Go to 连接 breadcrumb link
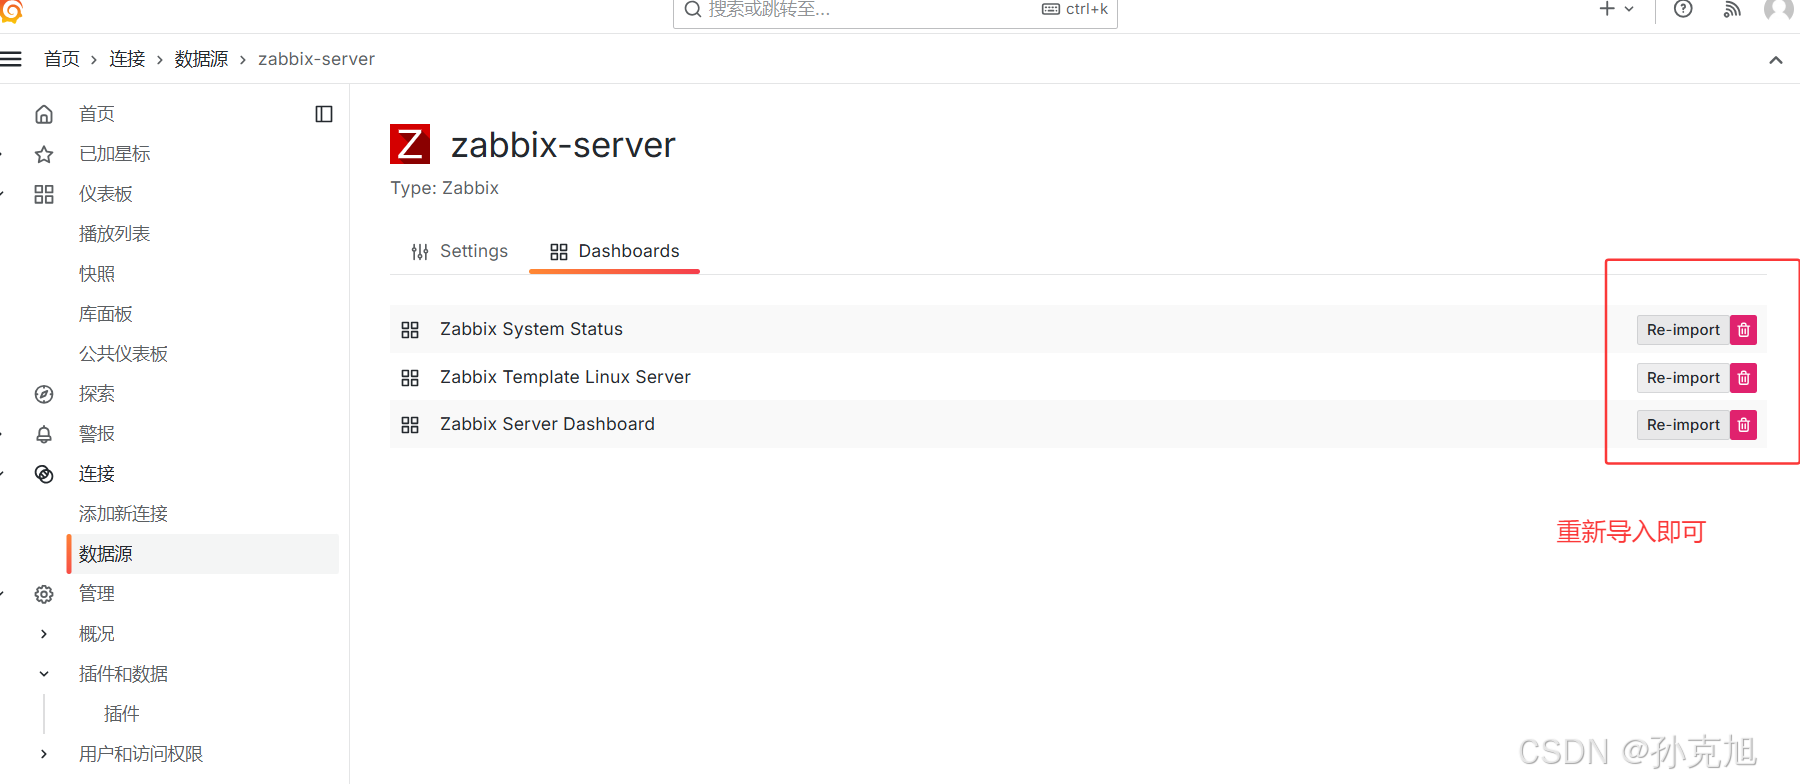This screenshot has width=1800, height=784. coord(127,59)
